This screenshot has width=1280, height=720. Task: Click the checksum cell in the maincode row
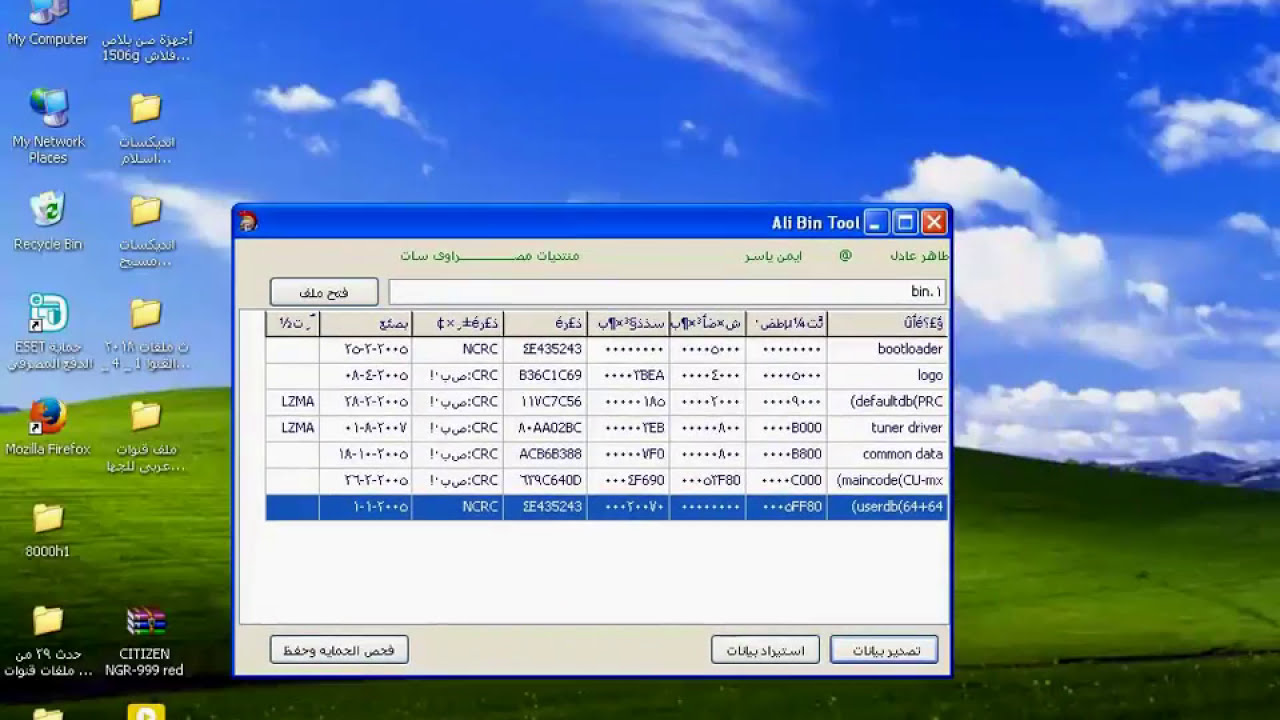coord(546,480)
